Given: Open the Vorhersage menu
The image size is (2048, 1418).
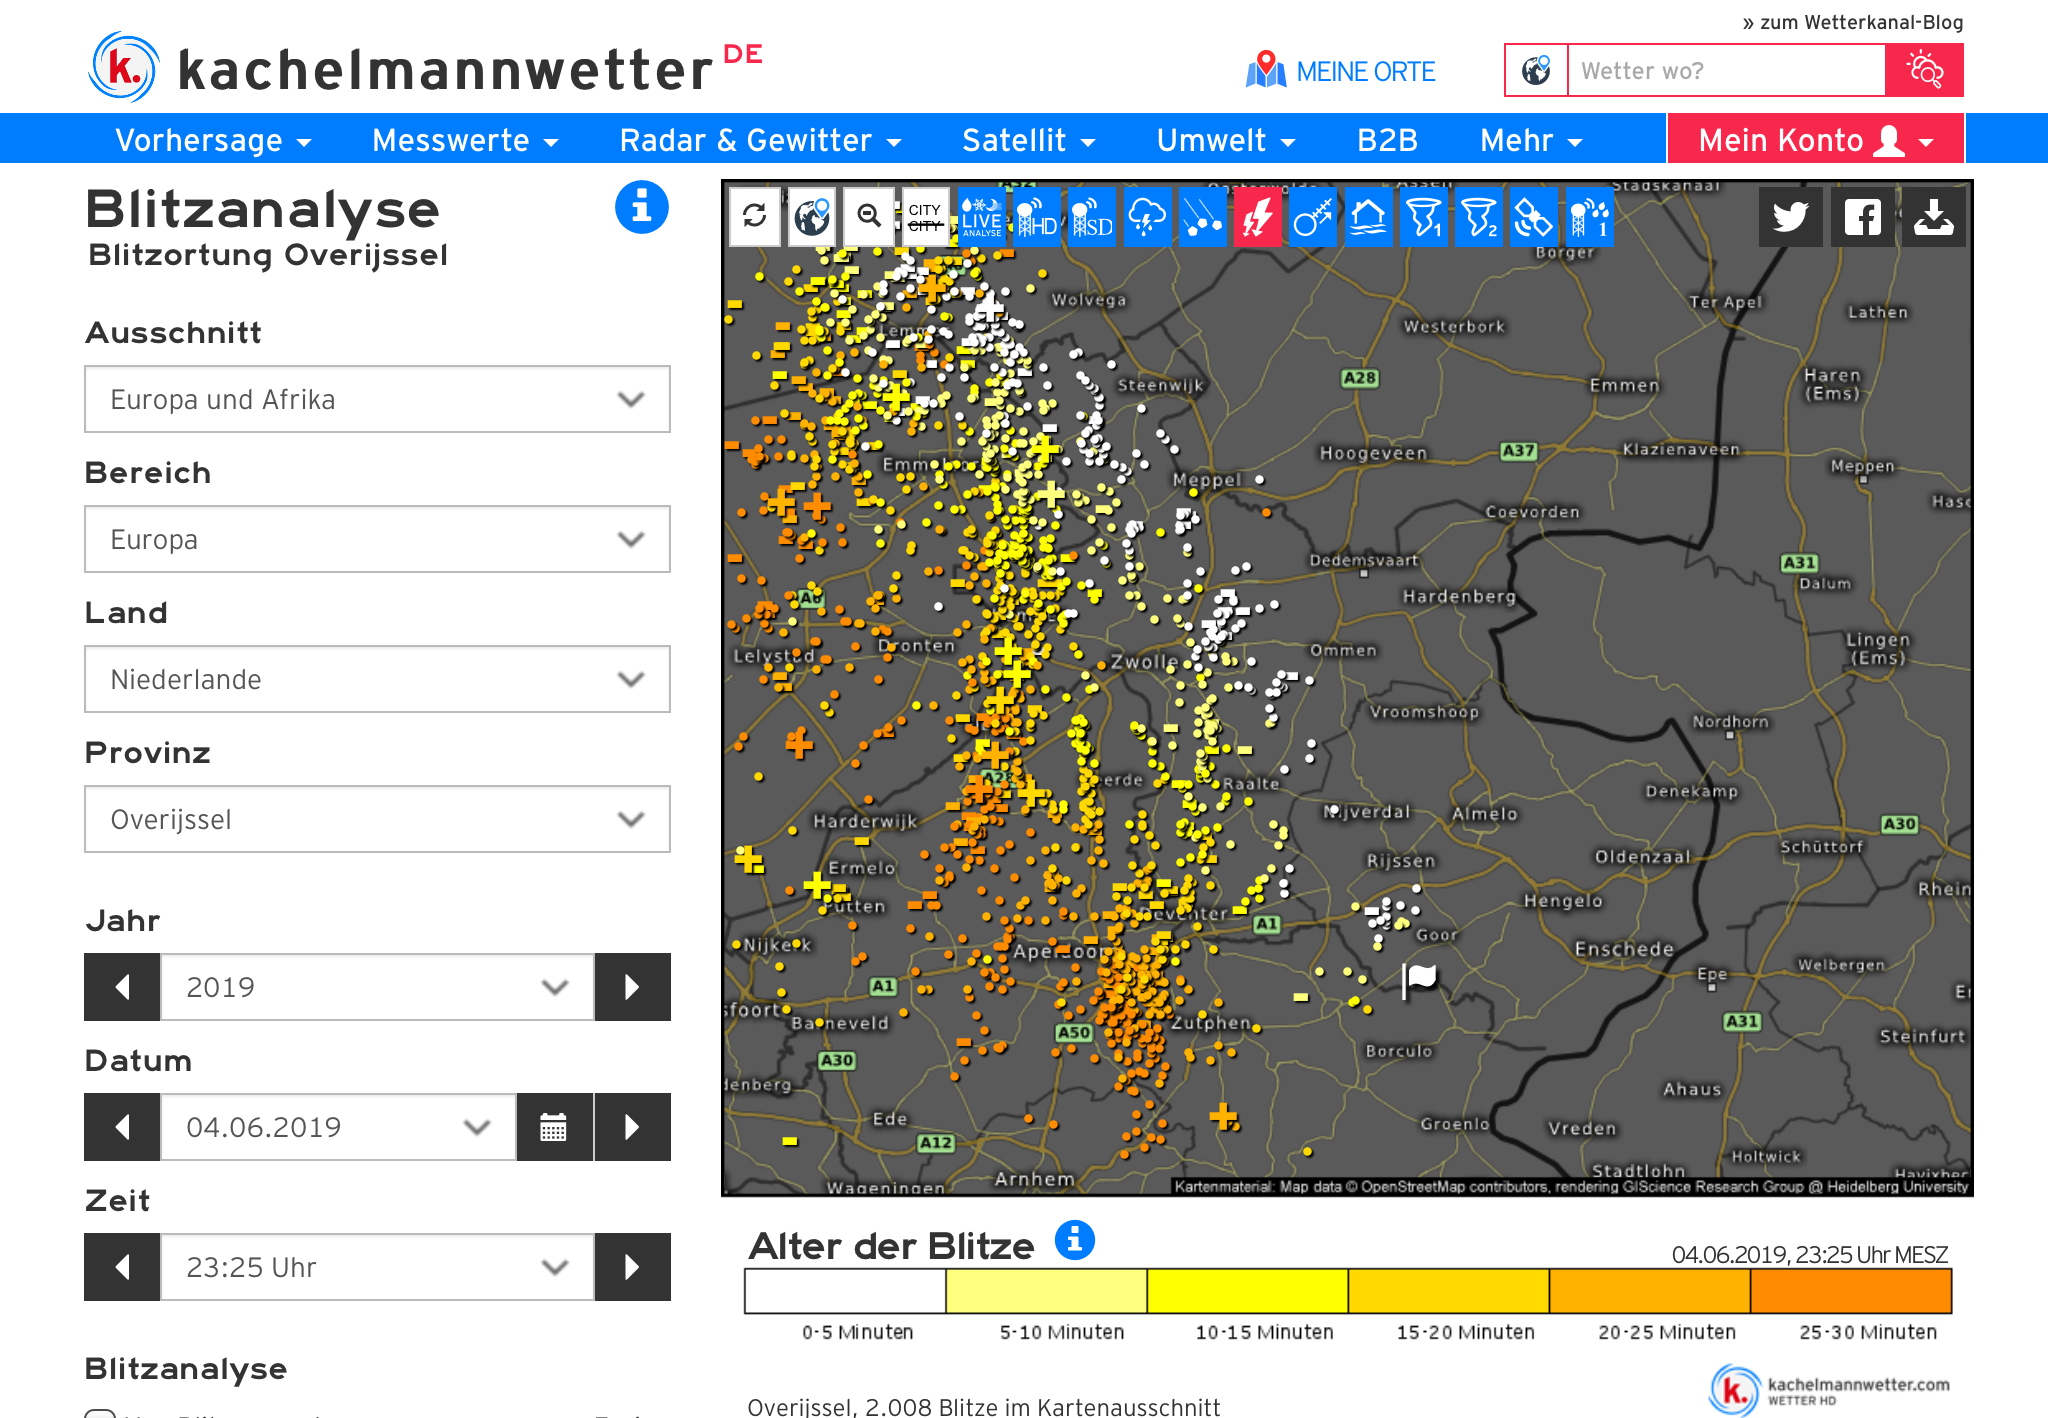Looking at the screenshot, I should (x=213, y=140).
